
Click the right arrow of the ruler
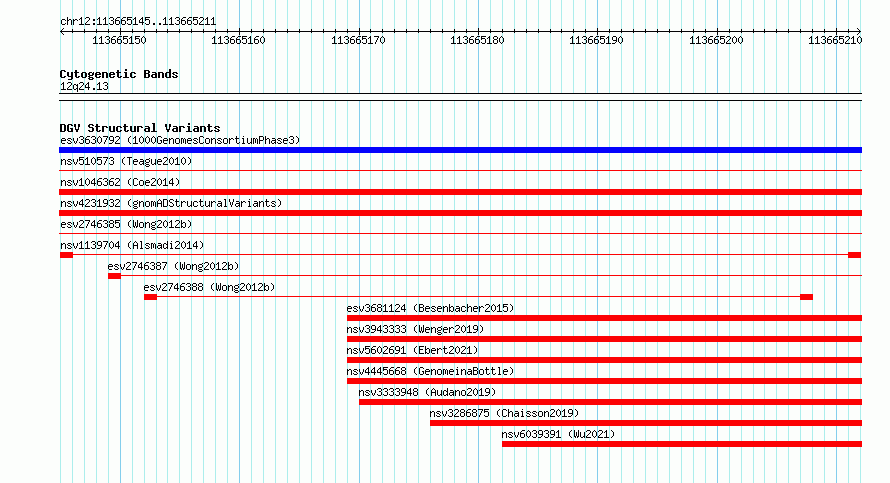859,32
